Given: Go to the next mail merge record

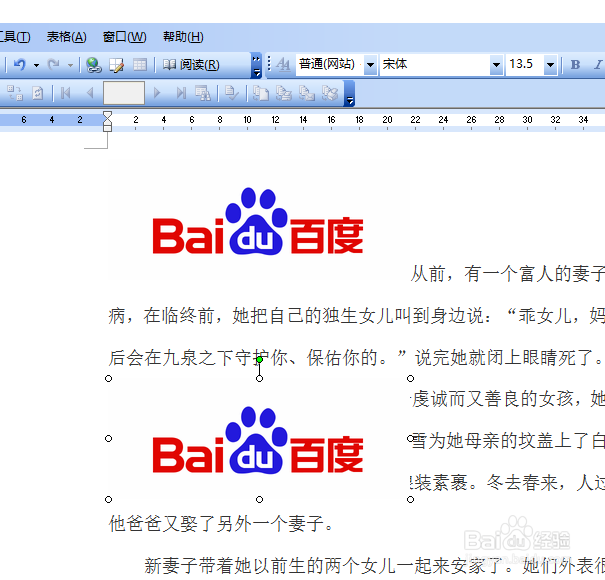Looking at the screenshot, I should (157, 93).
